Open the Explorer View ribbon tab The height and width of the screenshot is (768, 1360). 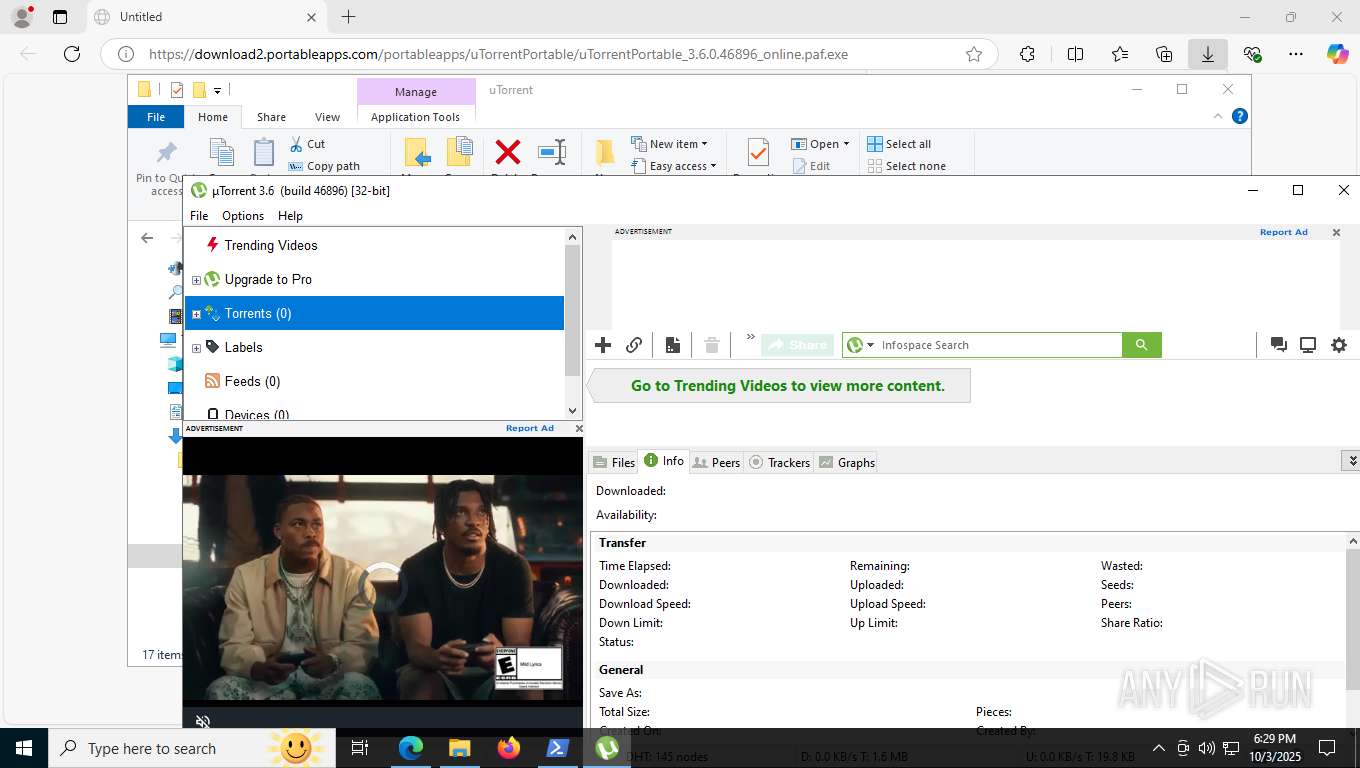[x=327, y=117]
